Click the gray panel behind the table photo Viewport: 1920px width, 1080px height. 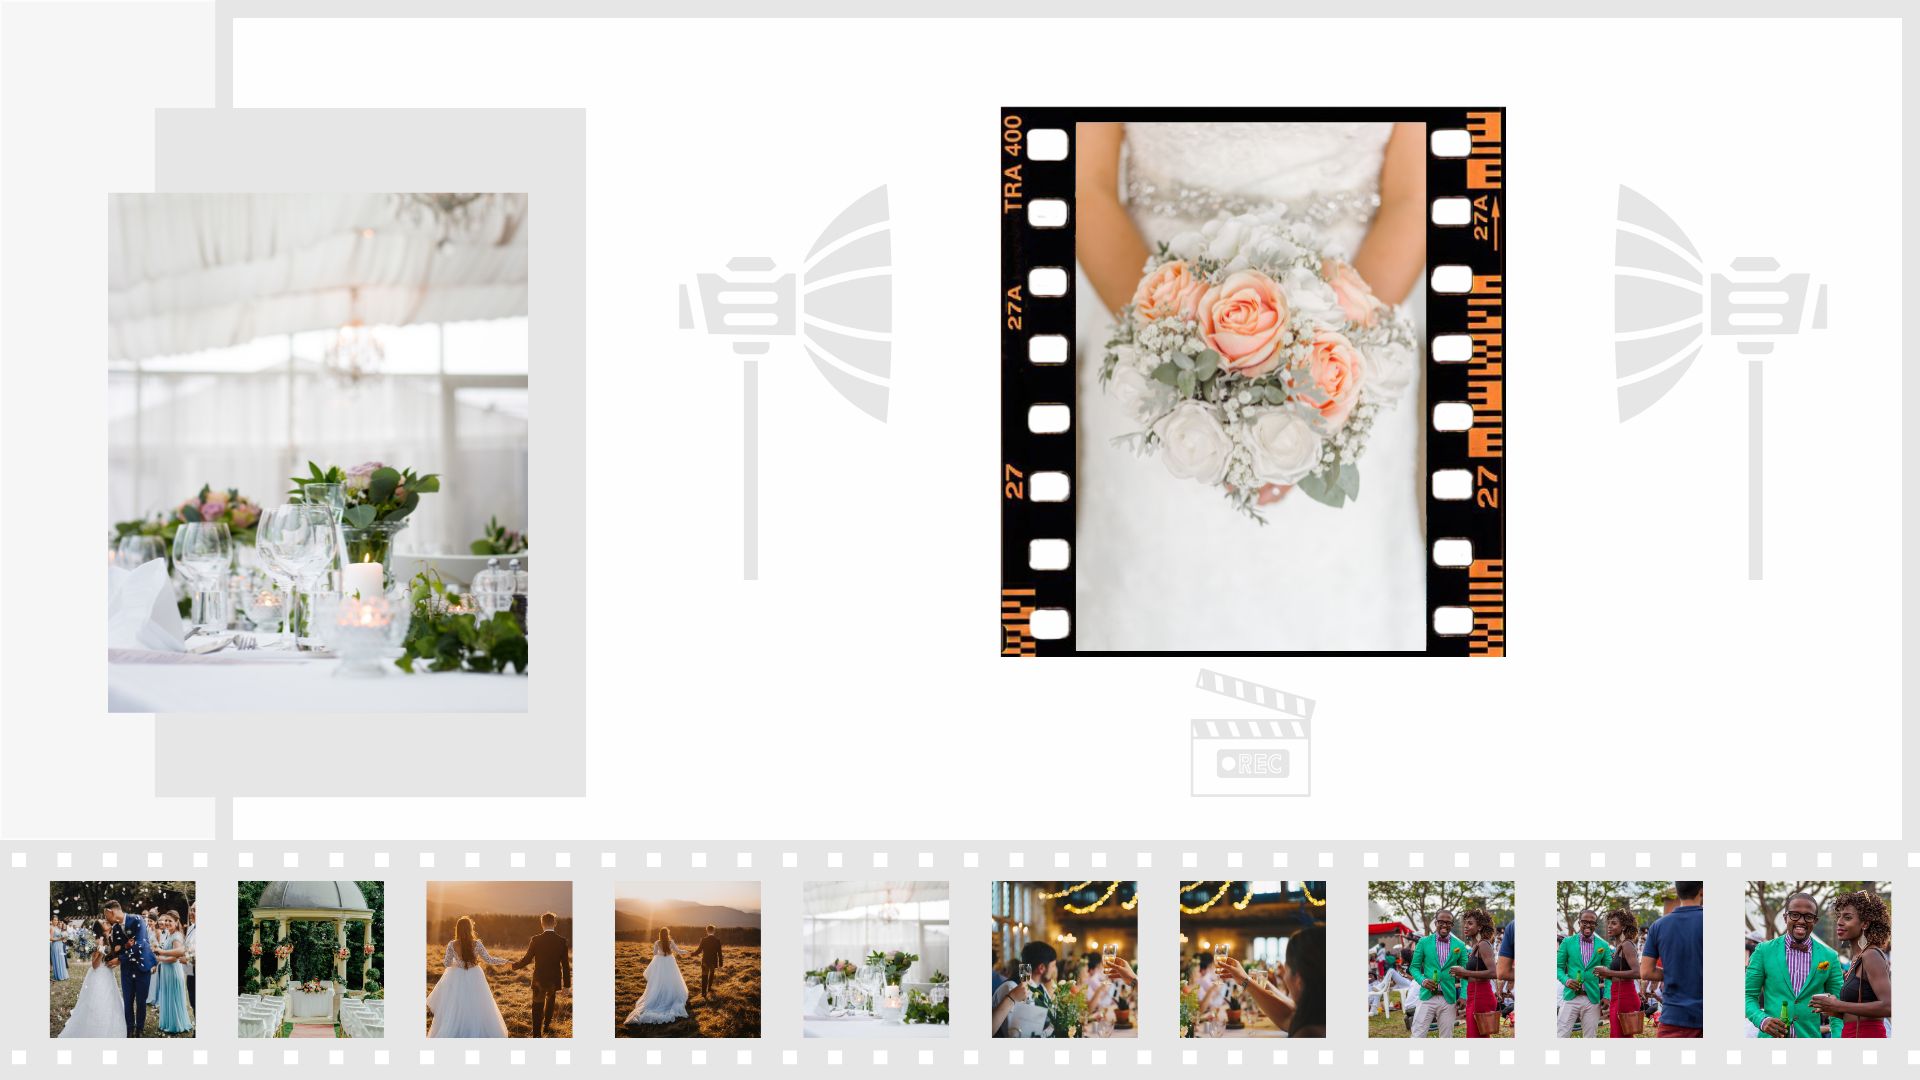coord(556,452)
